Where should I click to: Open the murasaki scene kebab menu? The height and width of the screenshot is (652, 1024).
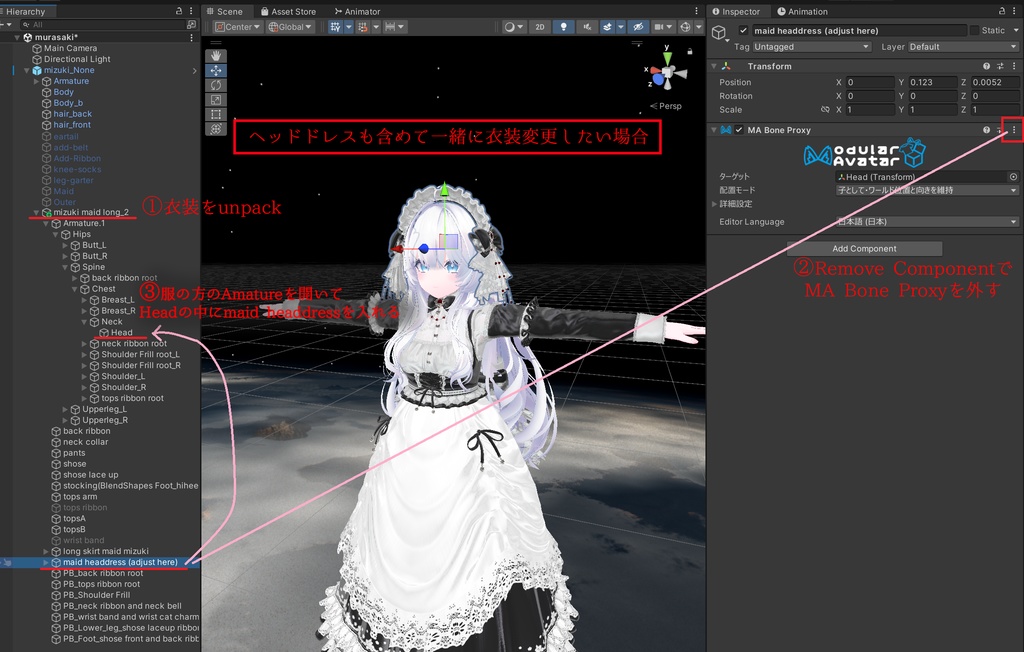coord(191,38)
